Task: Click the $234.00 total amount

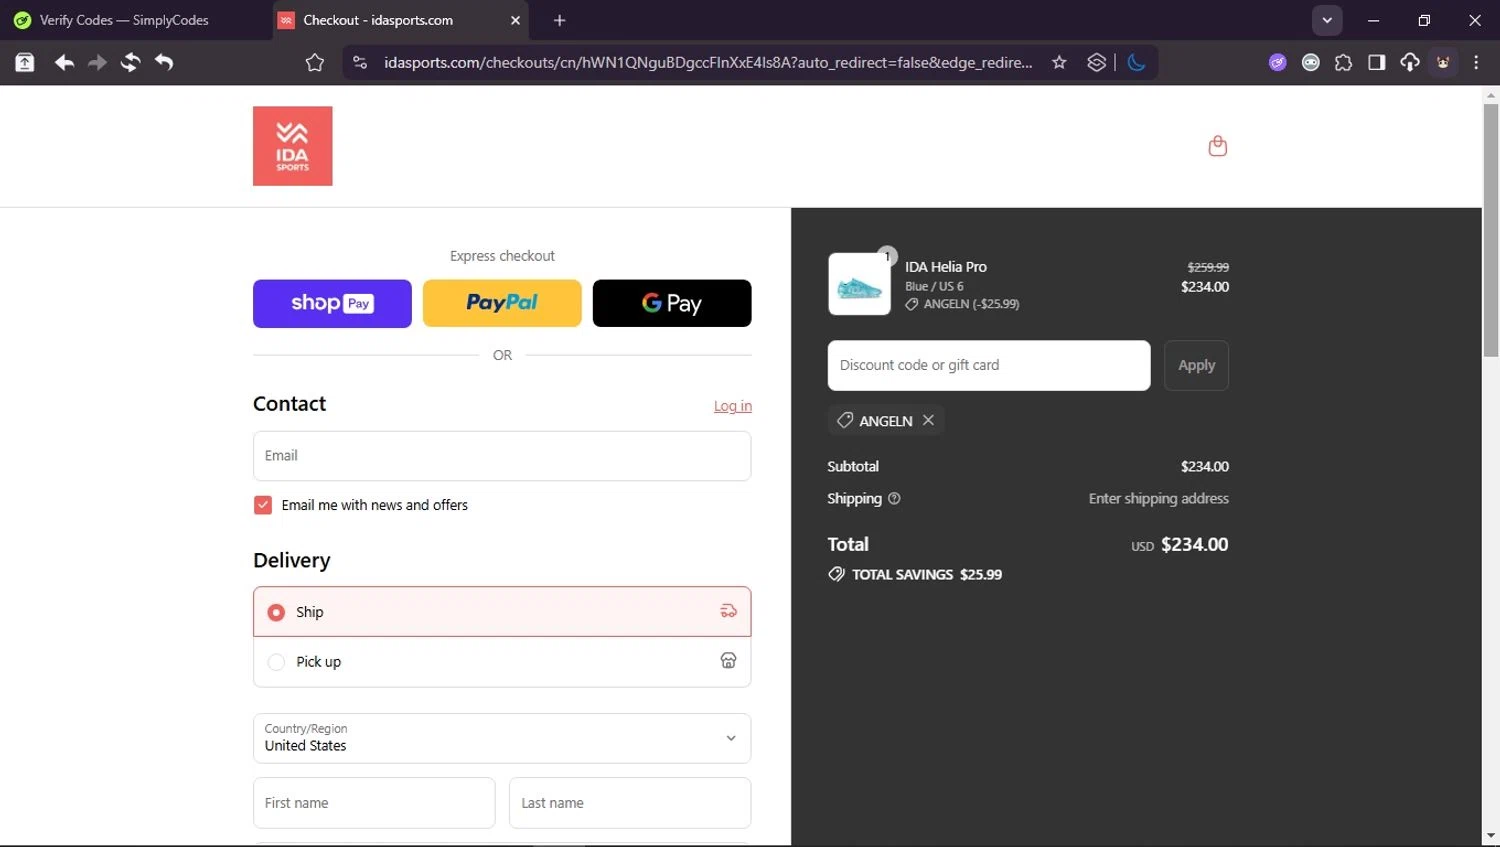Action: click(x=1194, y=545)
